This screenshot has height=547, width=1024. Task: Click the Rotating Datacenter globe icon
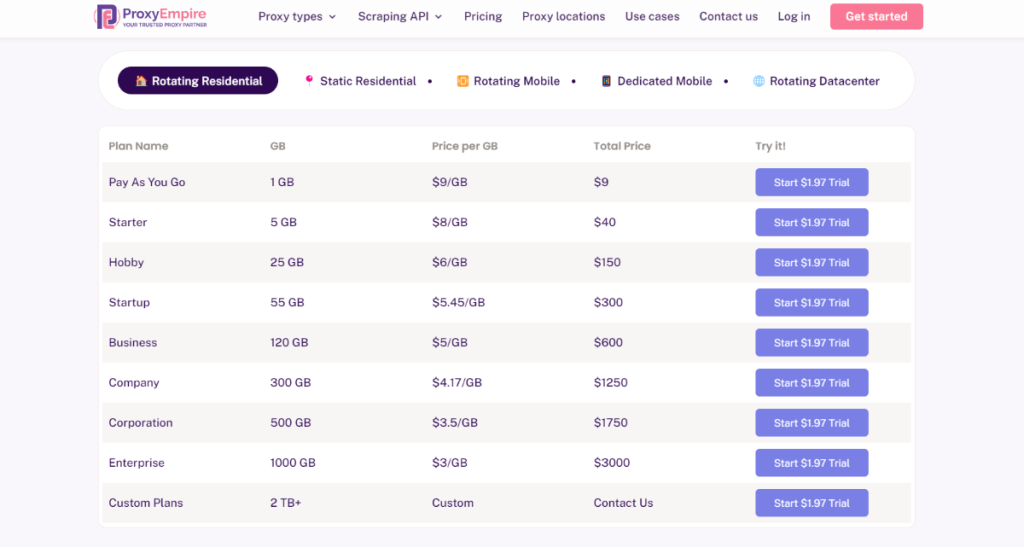coord(759,81)
